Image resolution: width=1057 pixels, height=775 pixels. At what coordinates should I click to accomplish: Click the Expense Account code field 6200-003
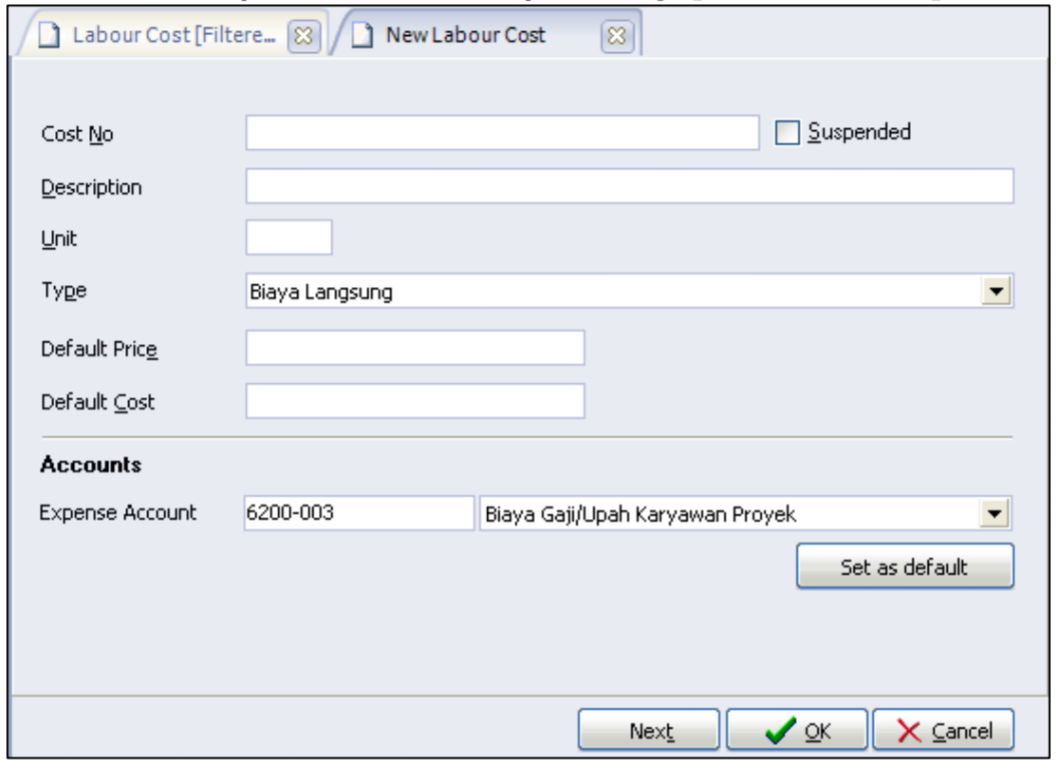click(x=358, y=515)
